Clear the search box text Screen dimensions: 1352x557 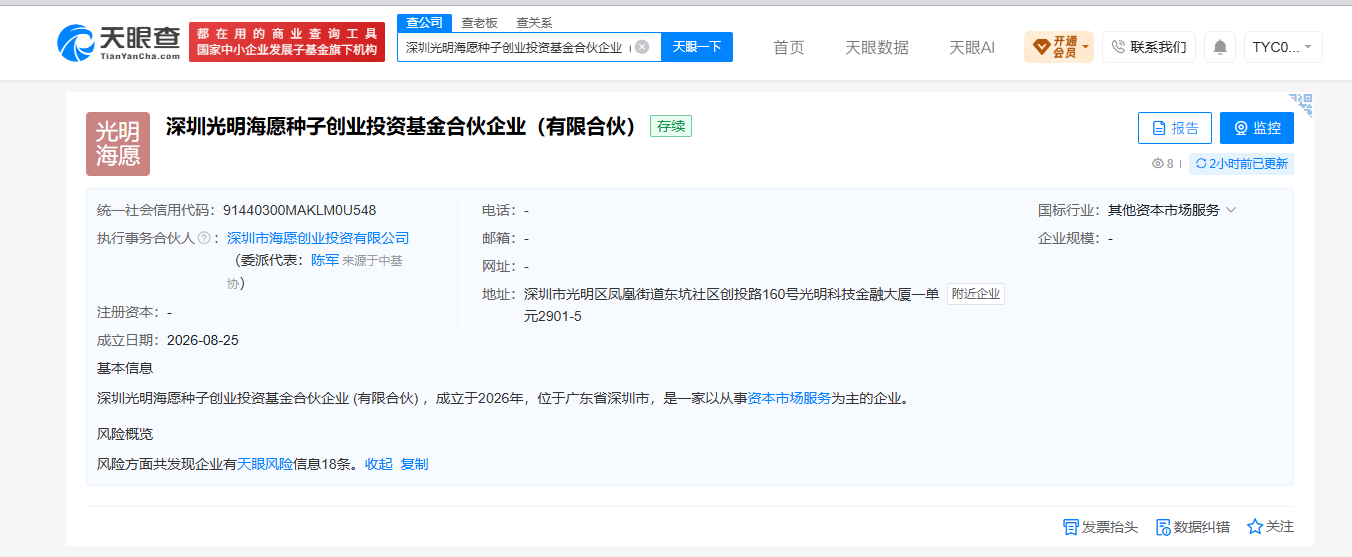point(642,47)
